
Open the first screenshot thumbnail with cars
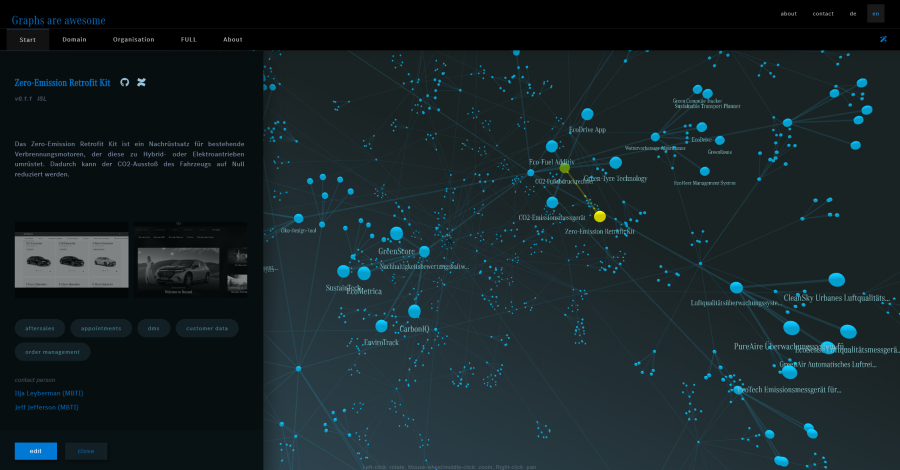pyautogui.click(x=71, y=259)
